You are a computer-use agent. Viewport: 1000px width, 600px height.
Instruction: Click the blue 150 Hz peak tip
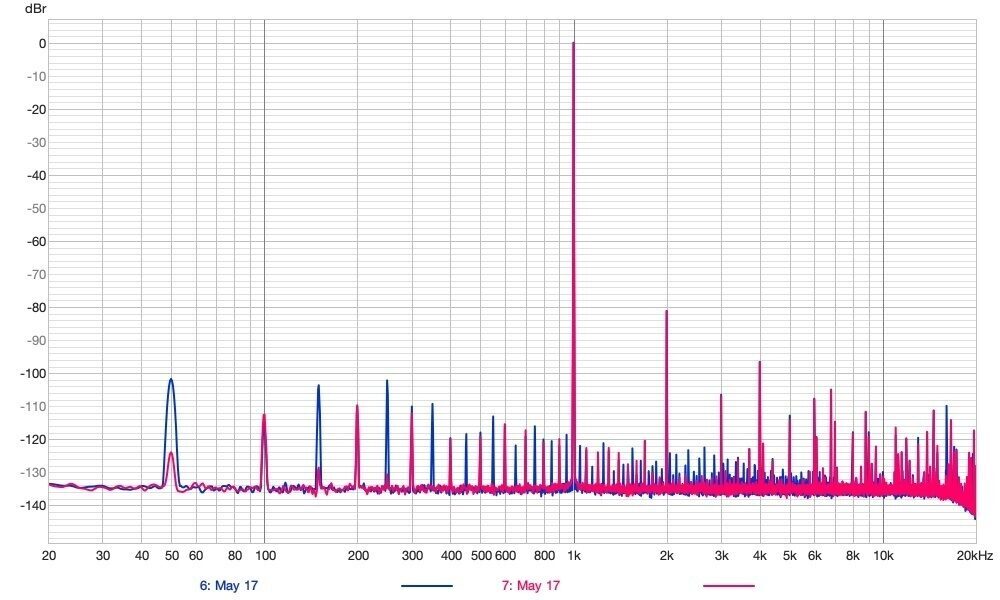[x=319, y=386]
